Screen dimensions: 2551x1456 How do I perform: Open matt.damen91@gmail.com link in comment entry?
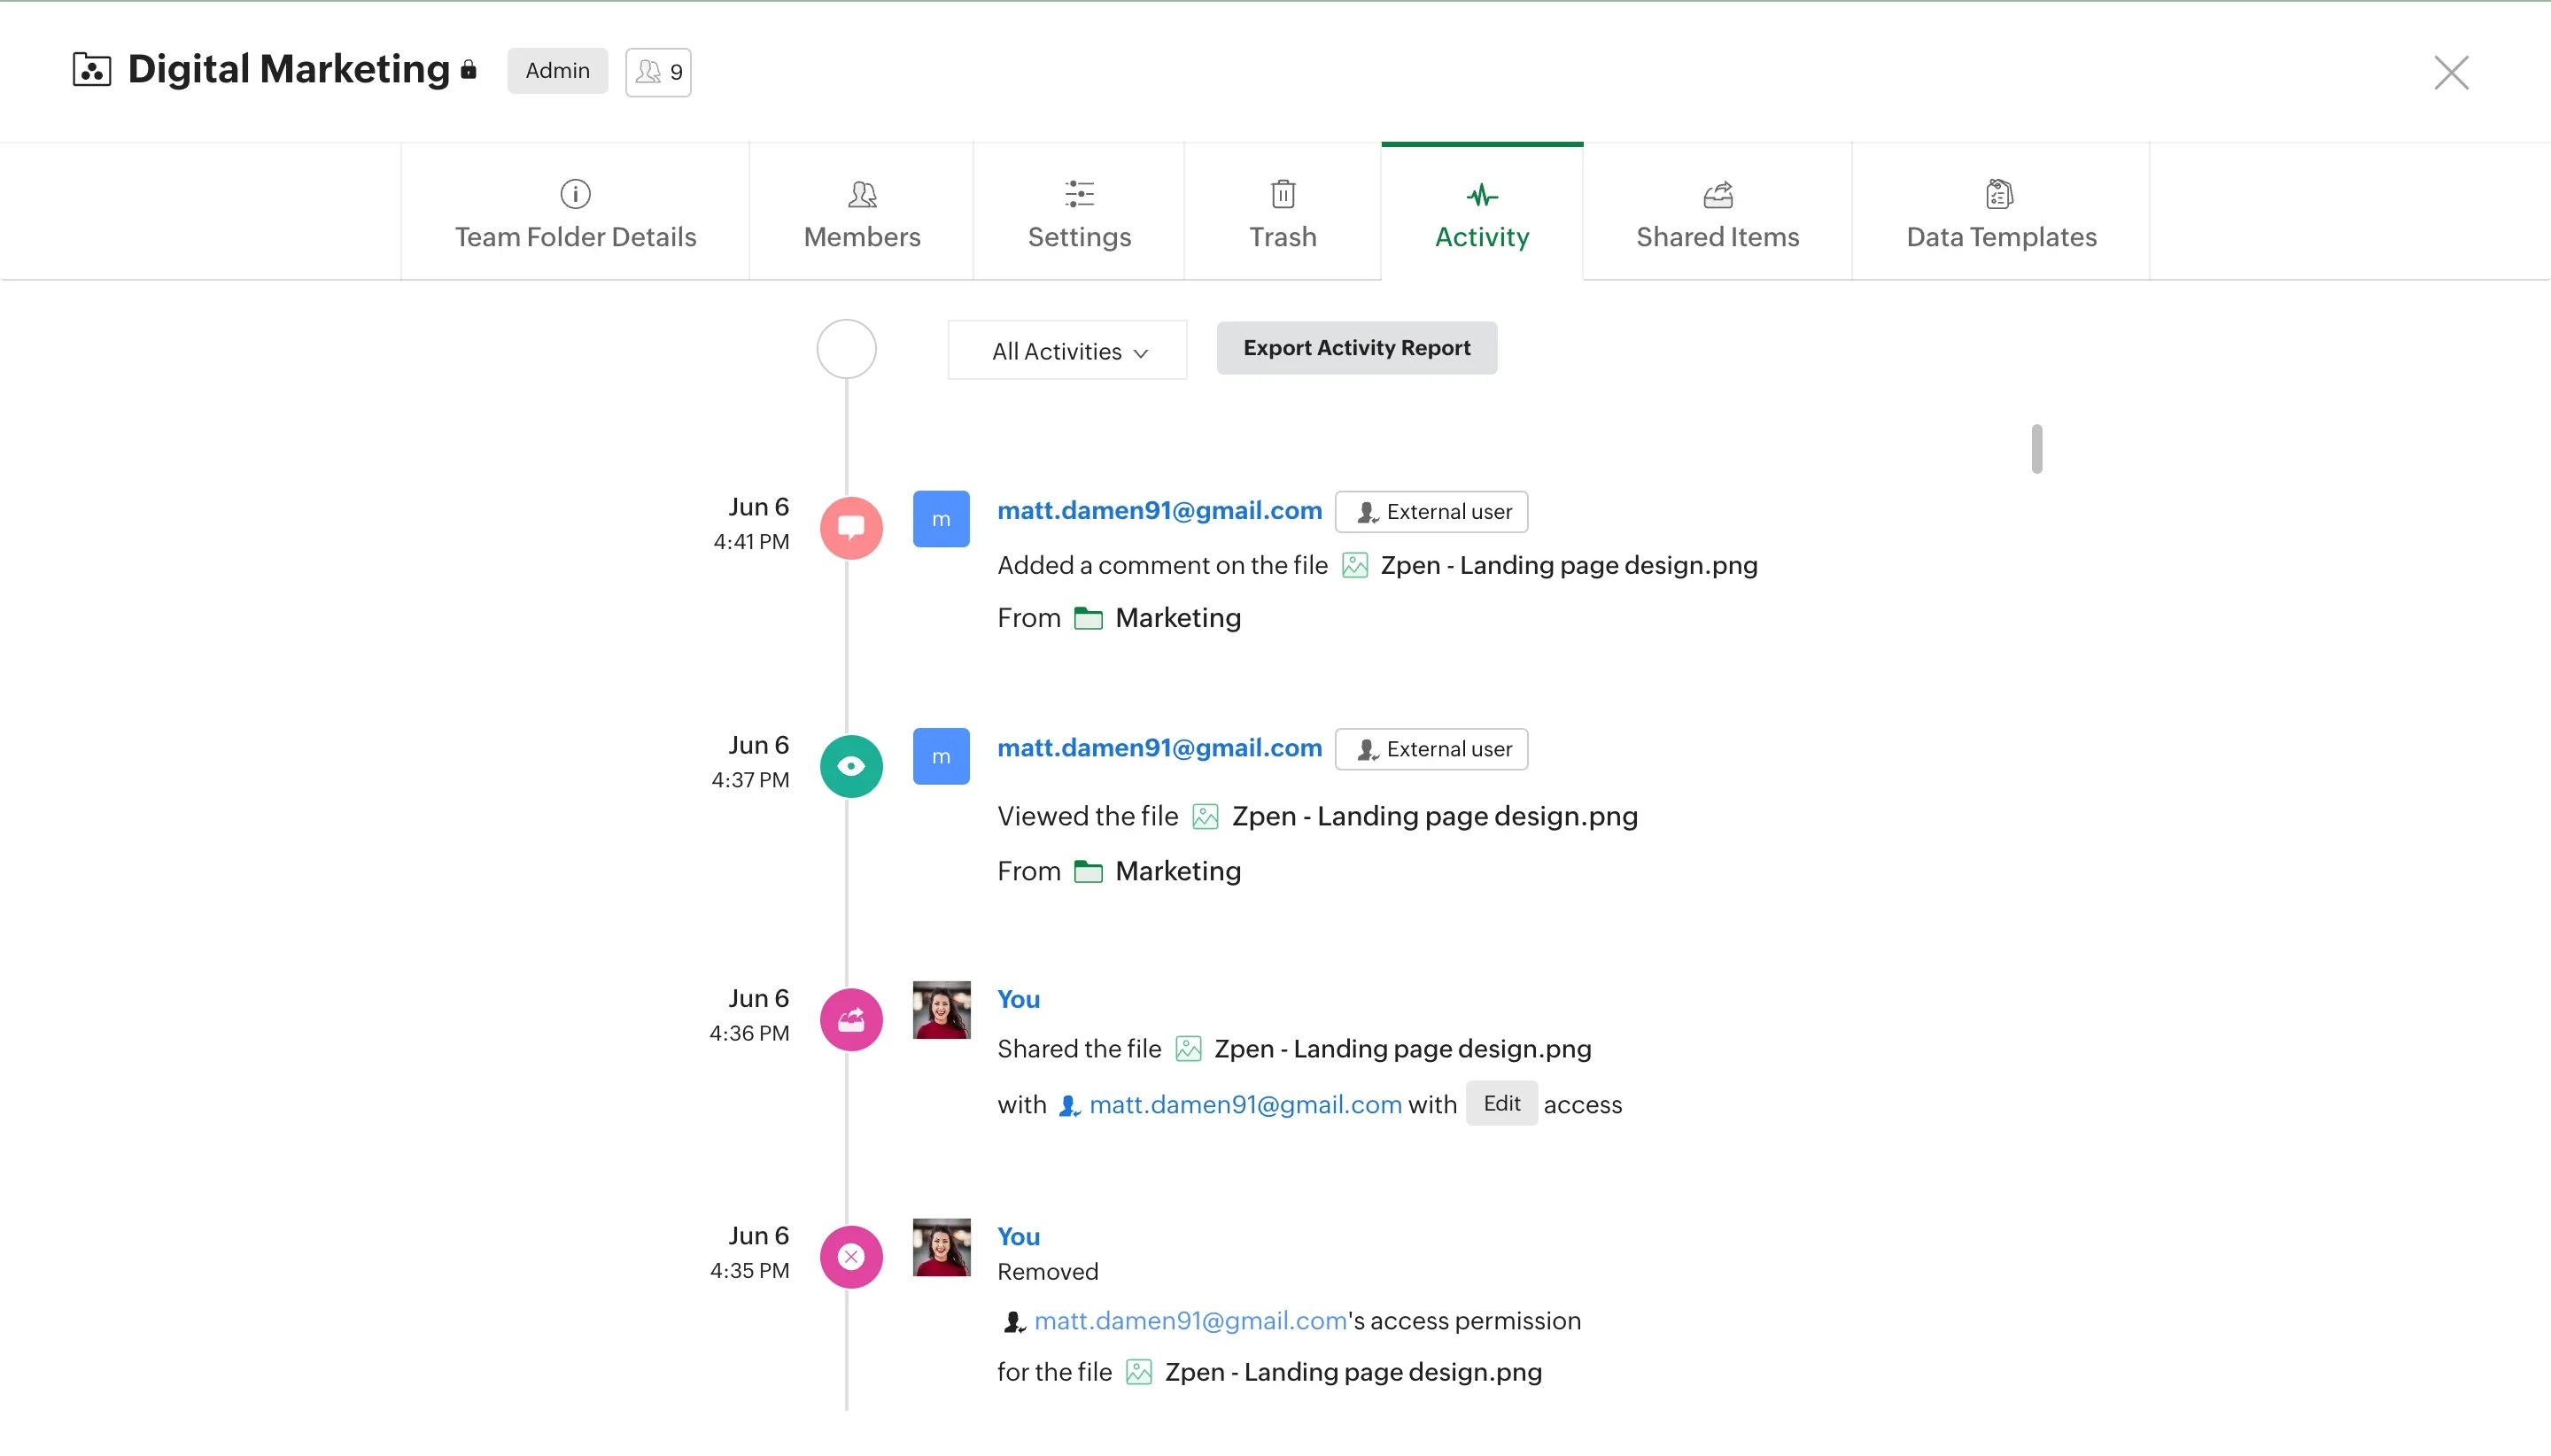(x=1160, y=510)
